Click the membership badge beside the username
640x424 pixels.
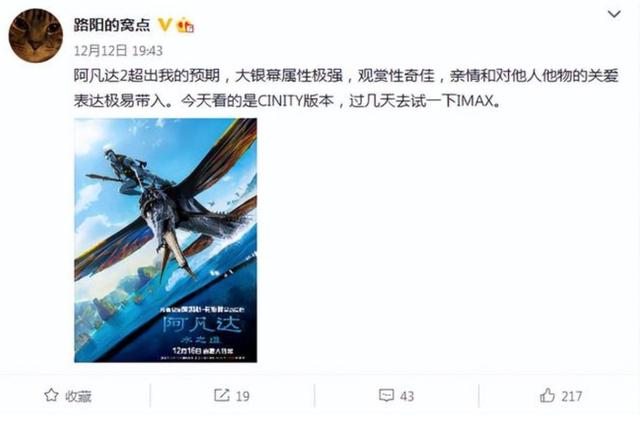[x=185, y=25]
